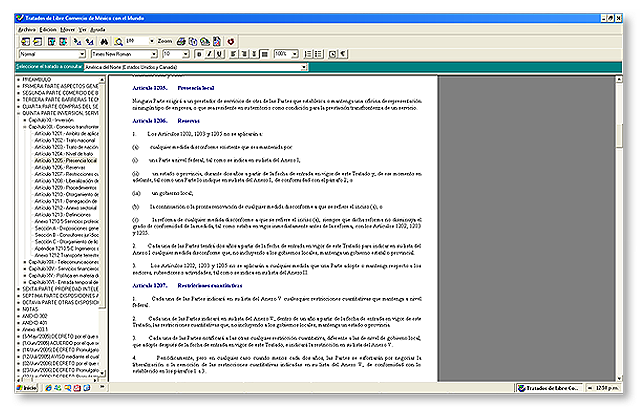Select NOTAS in the tree
640x413 pixels.
[x=30, y=309]
